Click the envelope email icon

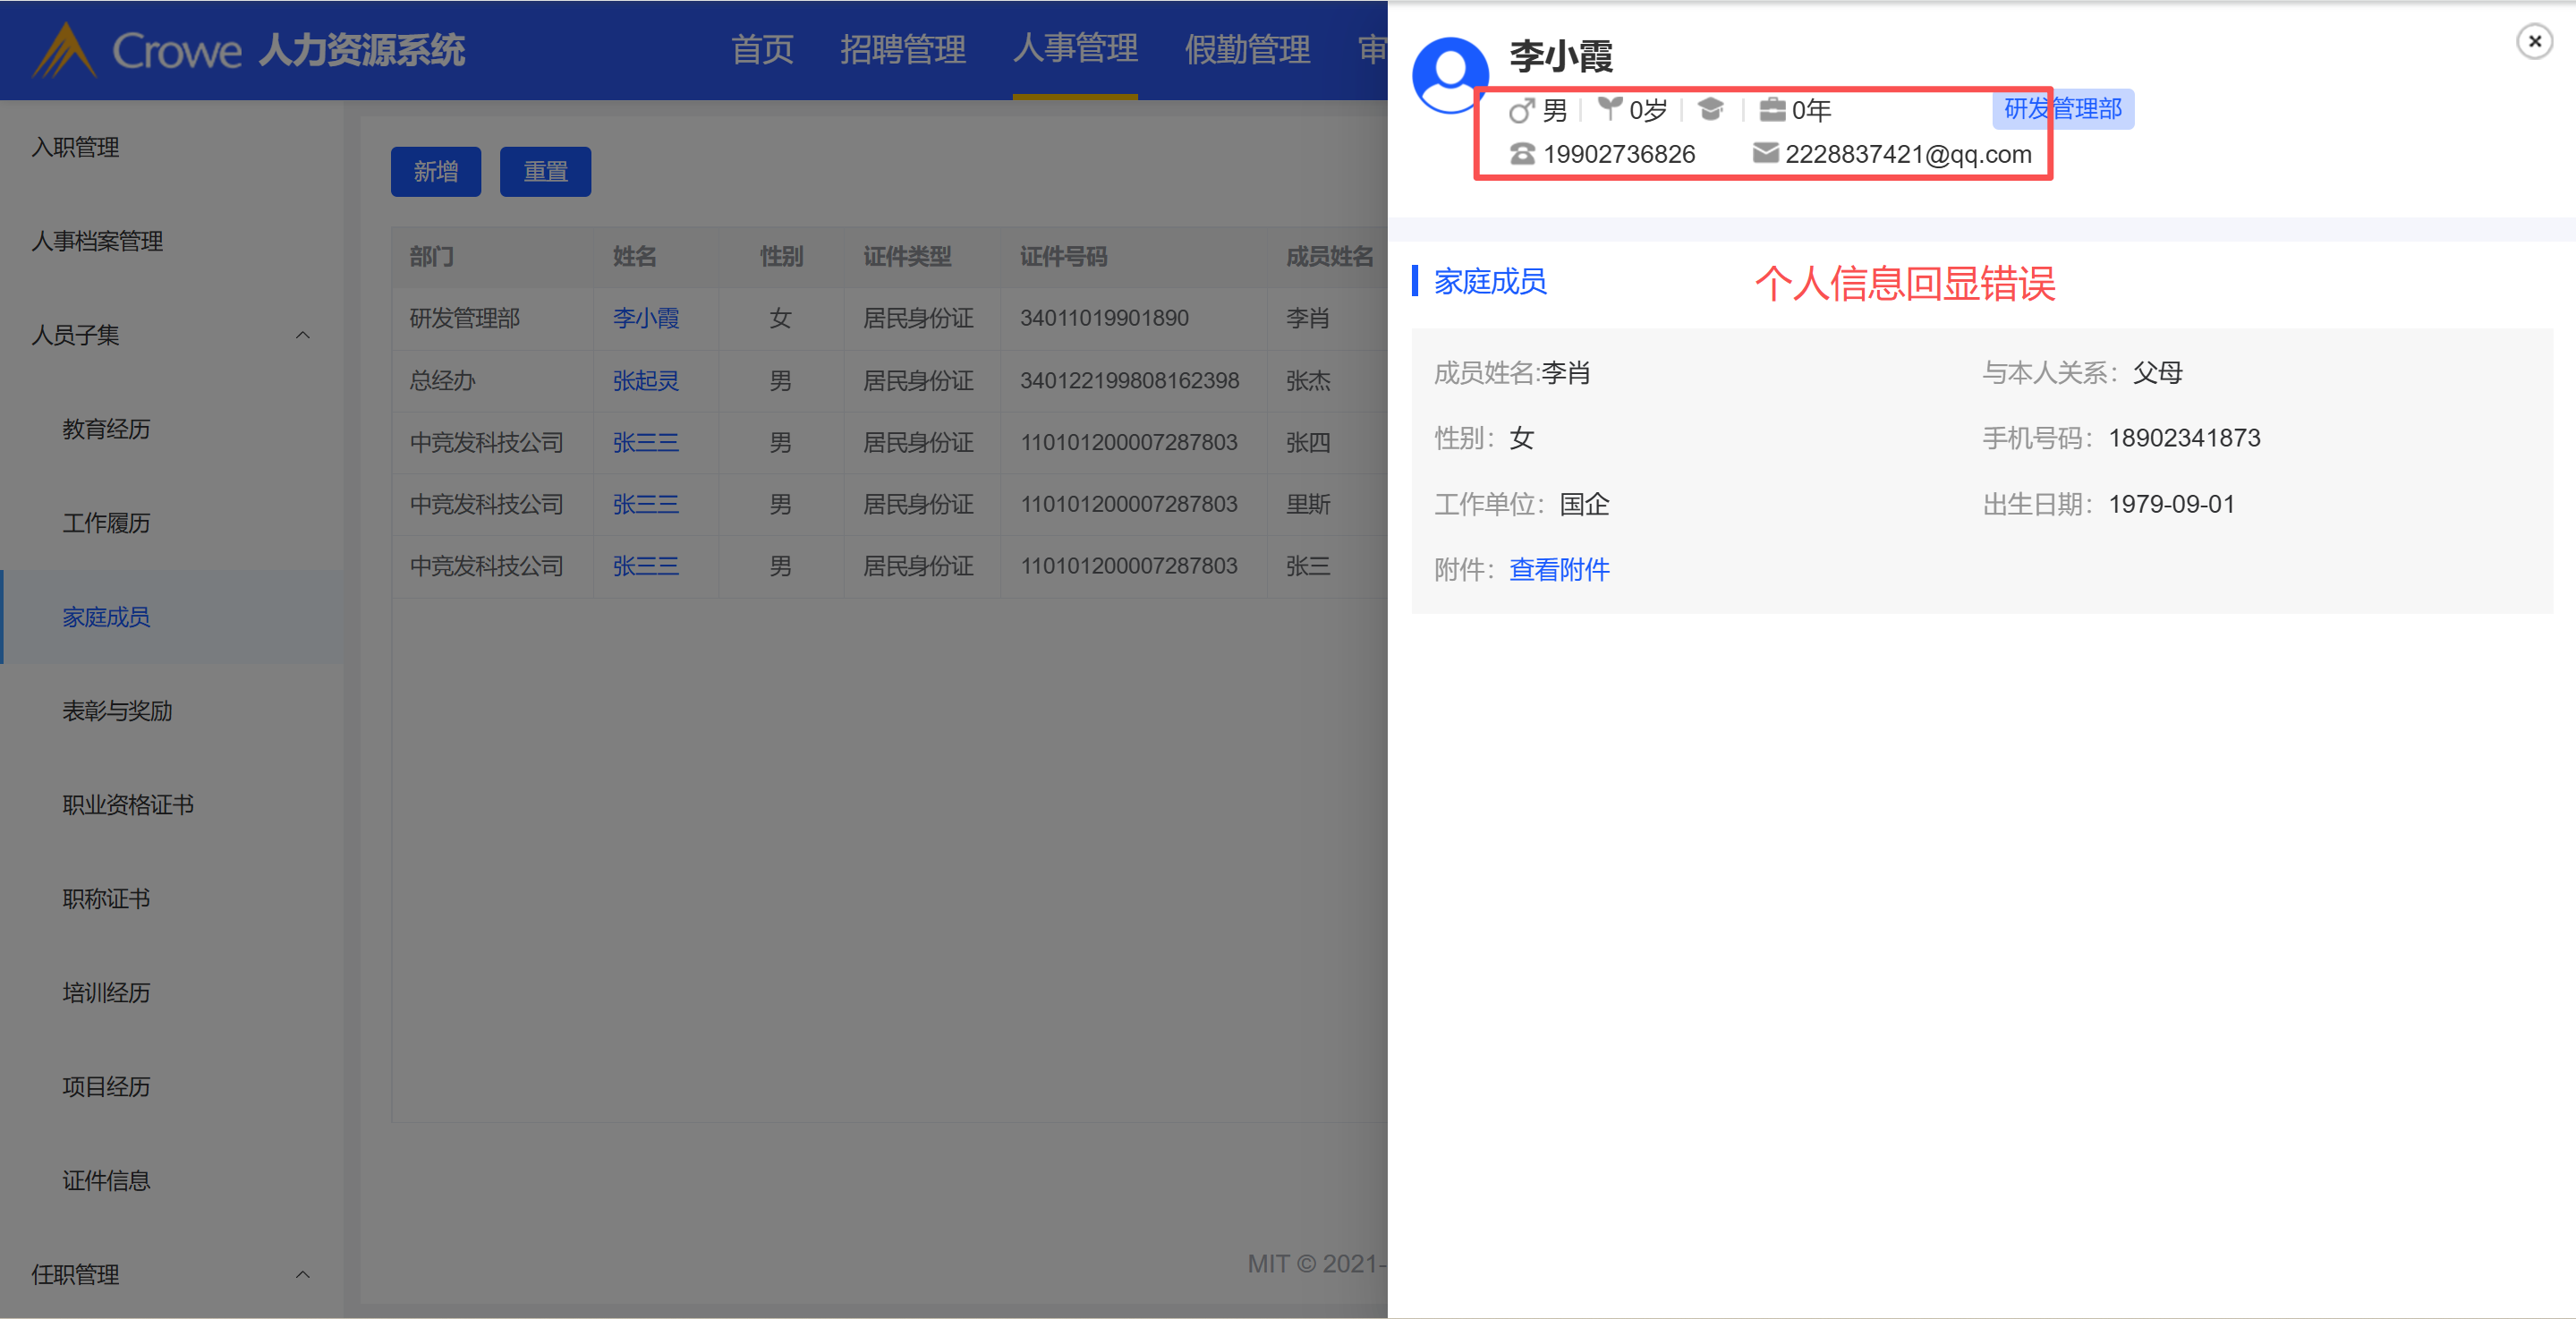(1765, 153)
